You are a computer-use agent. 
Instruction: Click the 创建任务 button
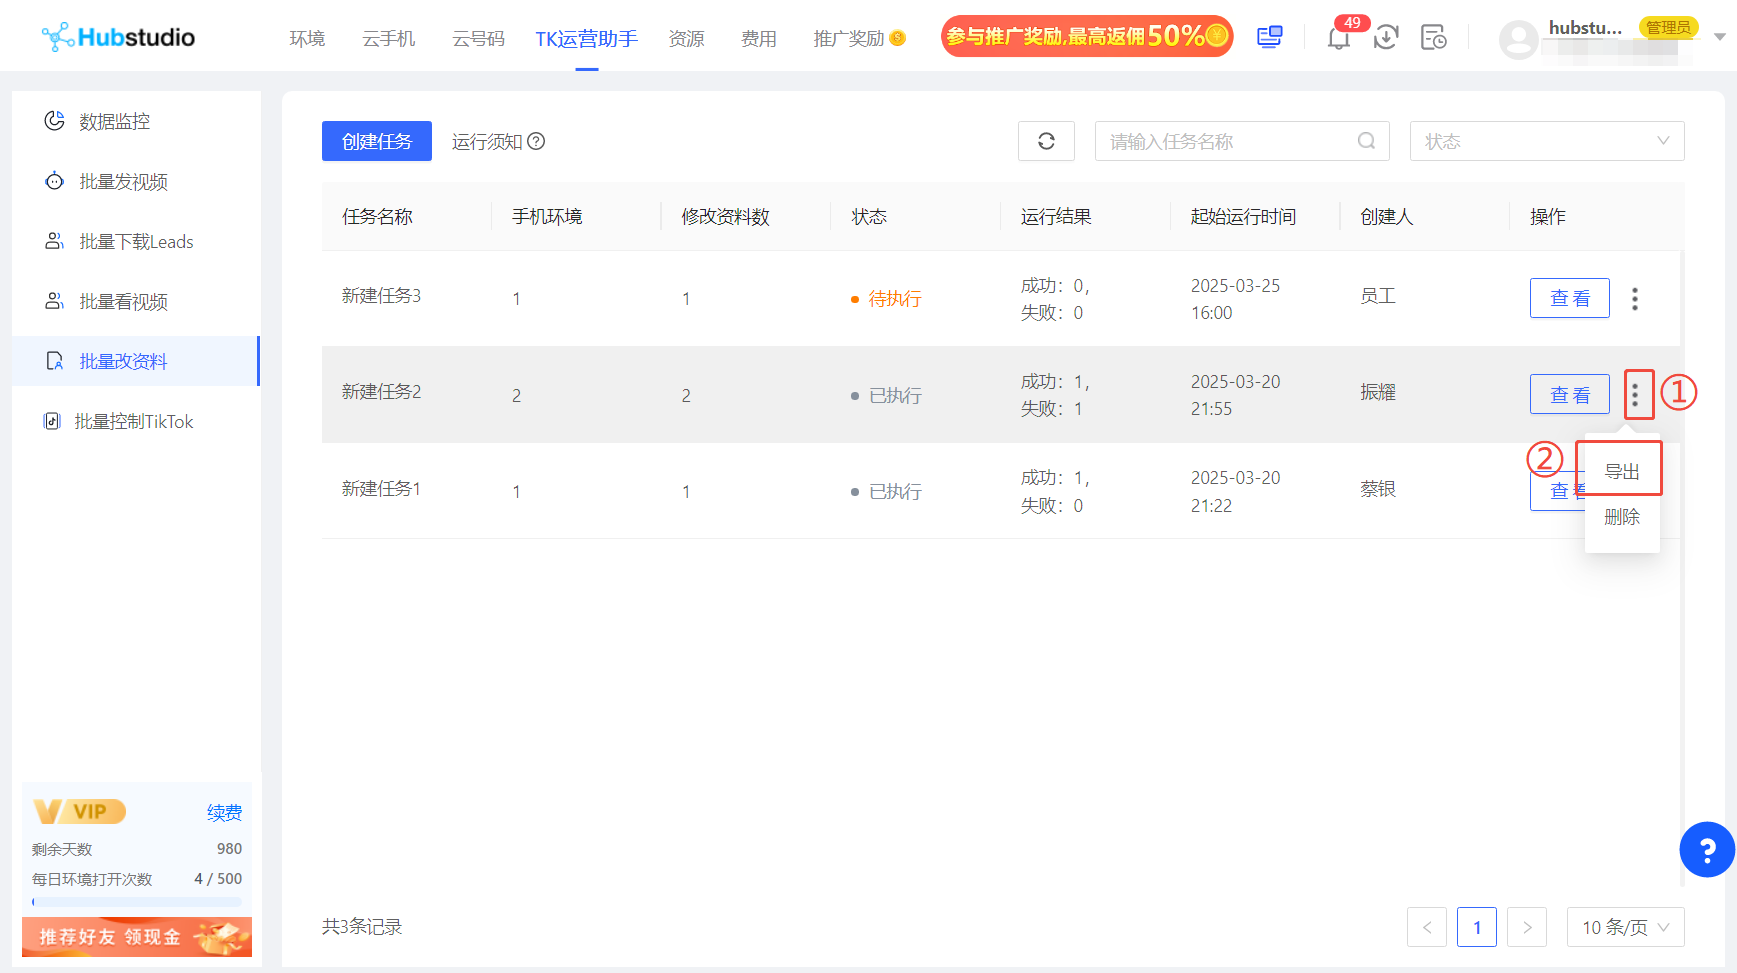377,141
